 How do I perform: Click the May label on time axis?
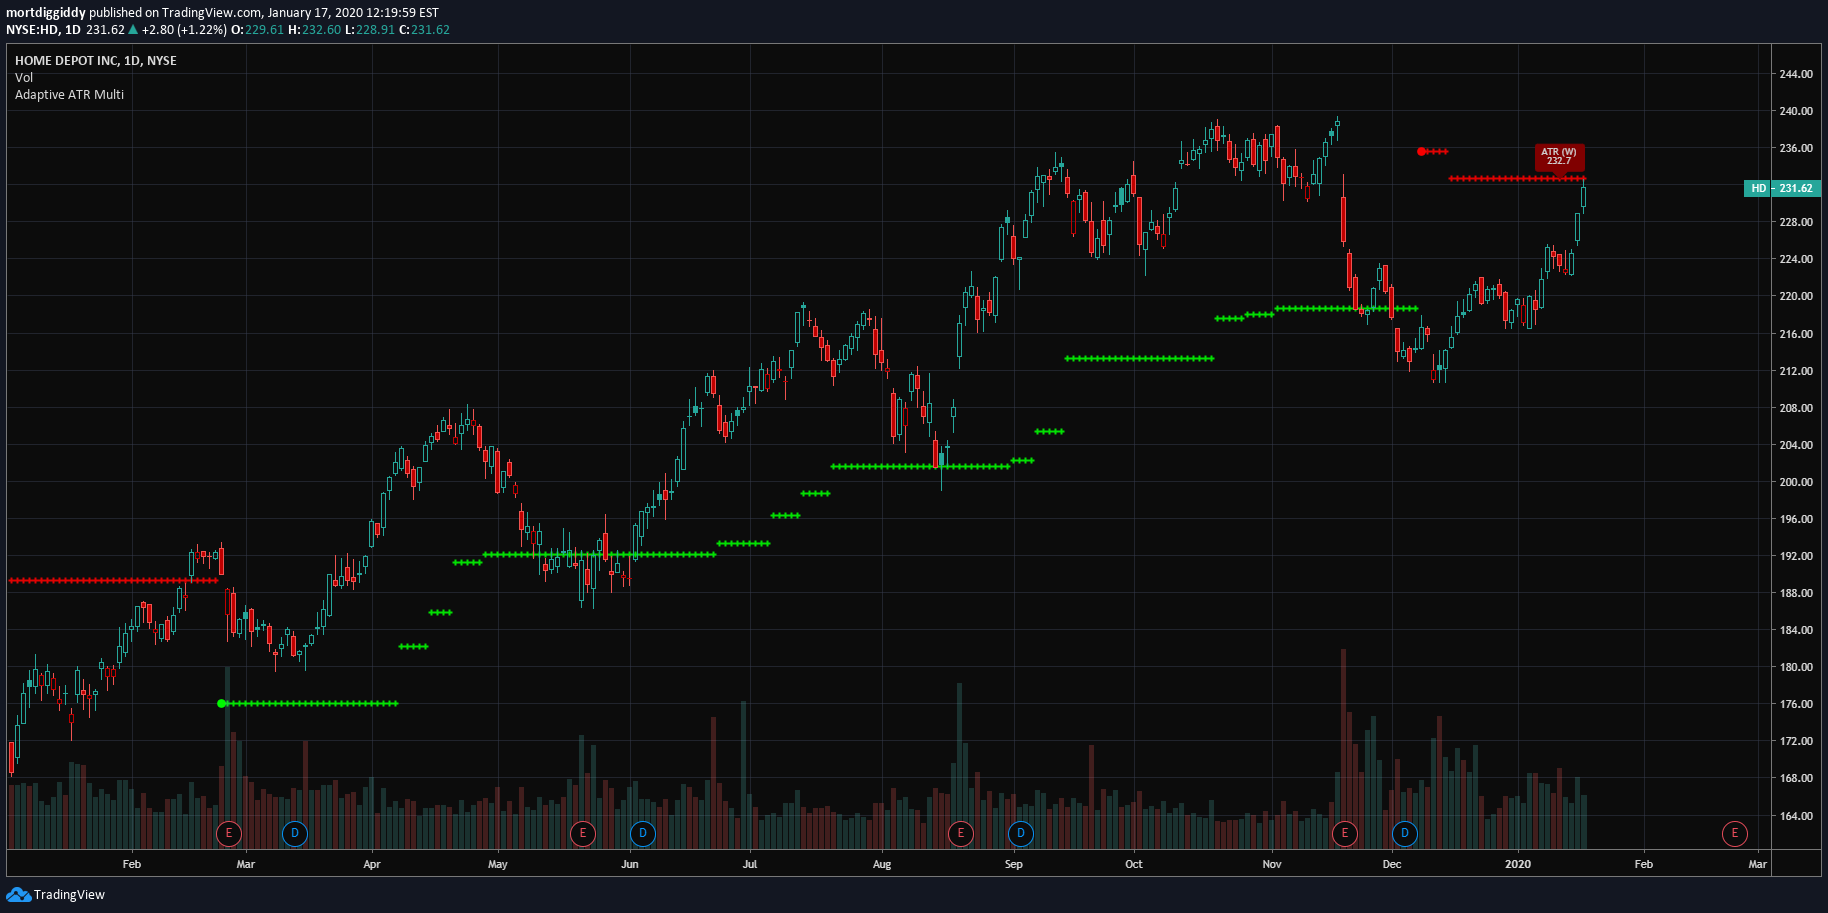click(x=498, y=864)
